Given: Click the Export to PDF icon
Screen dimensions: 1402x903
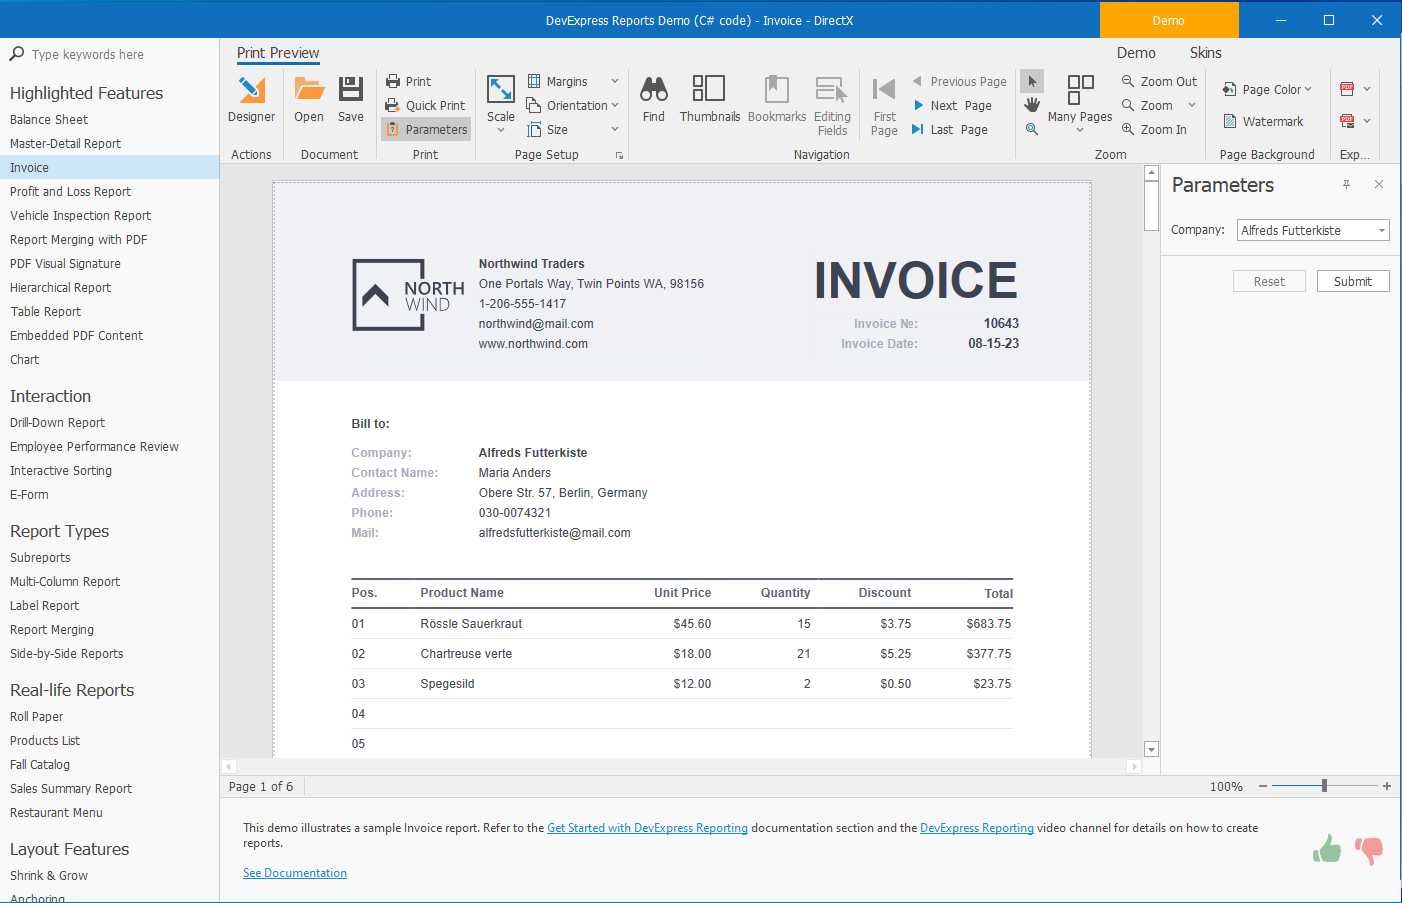Looking at the screenshot, I should point(1347,89).
